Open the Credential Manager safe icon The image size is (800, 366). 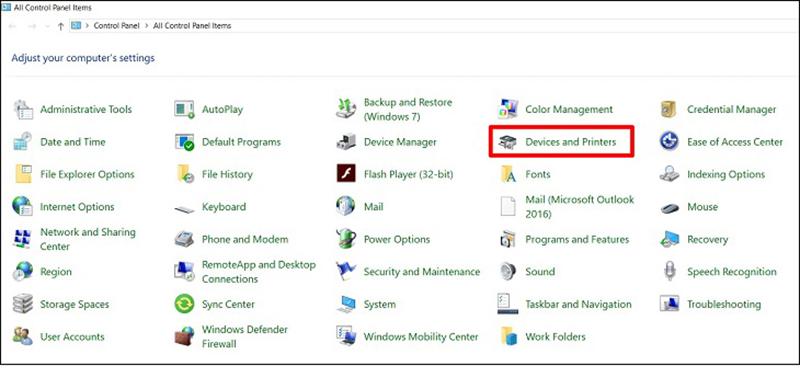669,109
